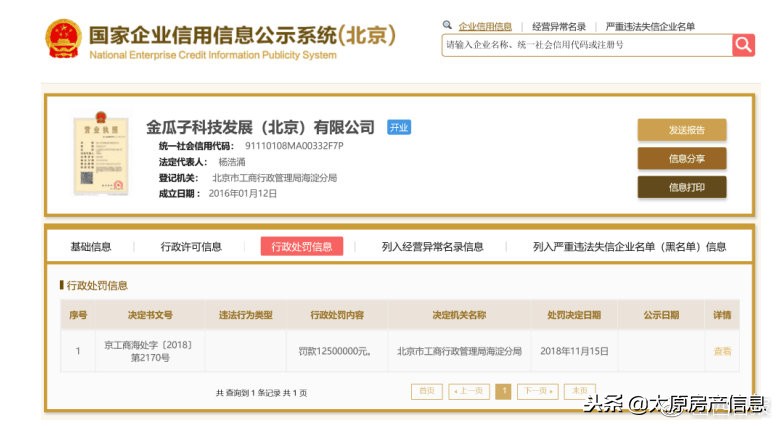Click the 开业 status badge
The width and height of the screenshot is (779, 426).
pyautogui.click(x=398, y=128)
